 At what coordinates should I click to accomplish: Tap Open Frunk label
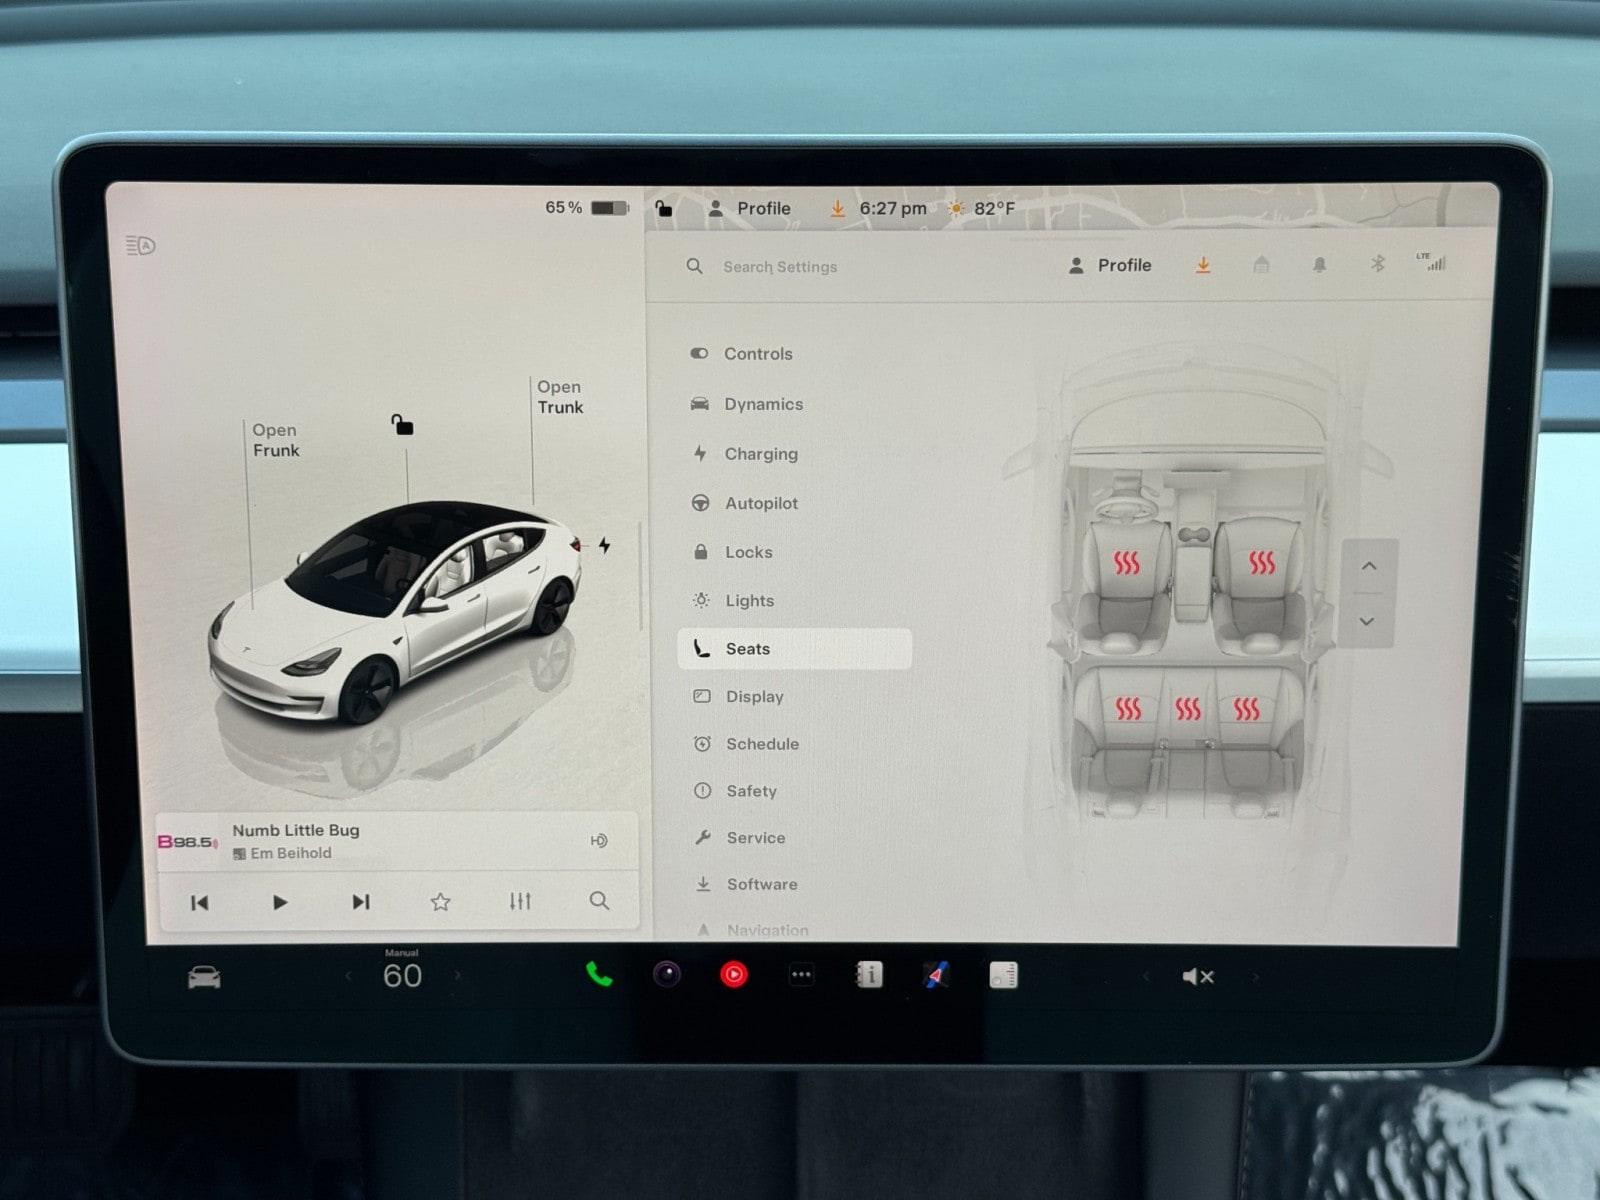click(275, 440)
